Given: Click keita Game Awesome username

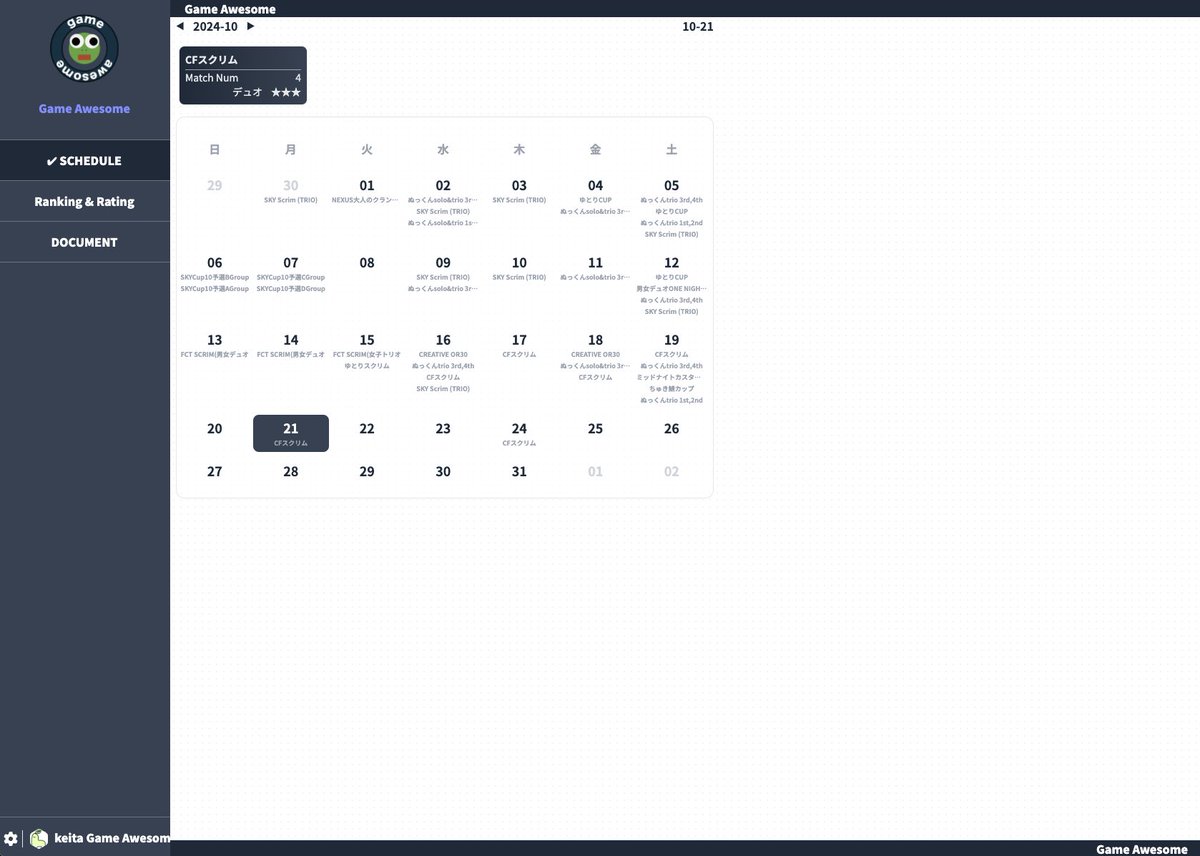Looking at the screenshot, I should click(x=111, y=838).
